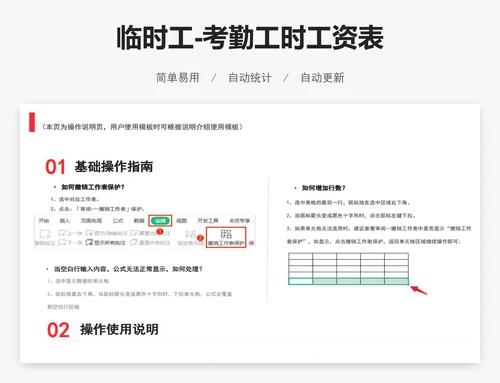The height and width of the screenshot is (383, 500).
Task: Open the 开发工具 tab
Action: pos(208,221)
